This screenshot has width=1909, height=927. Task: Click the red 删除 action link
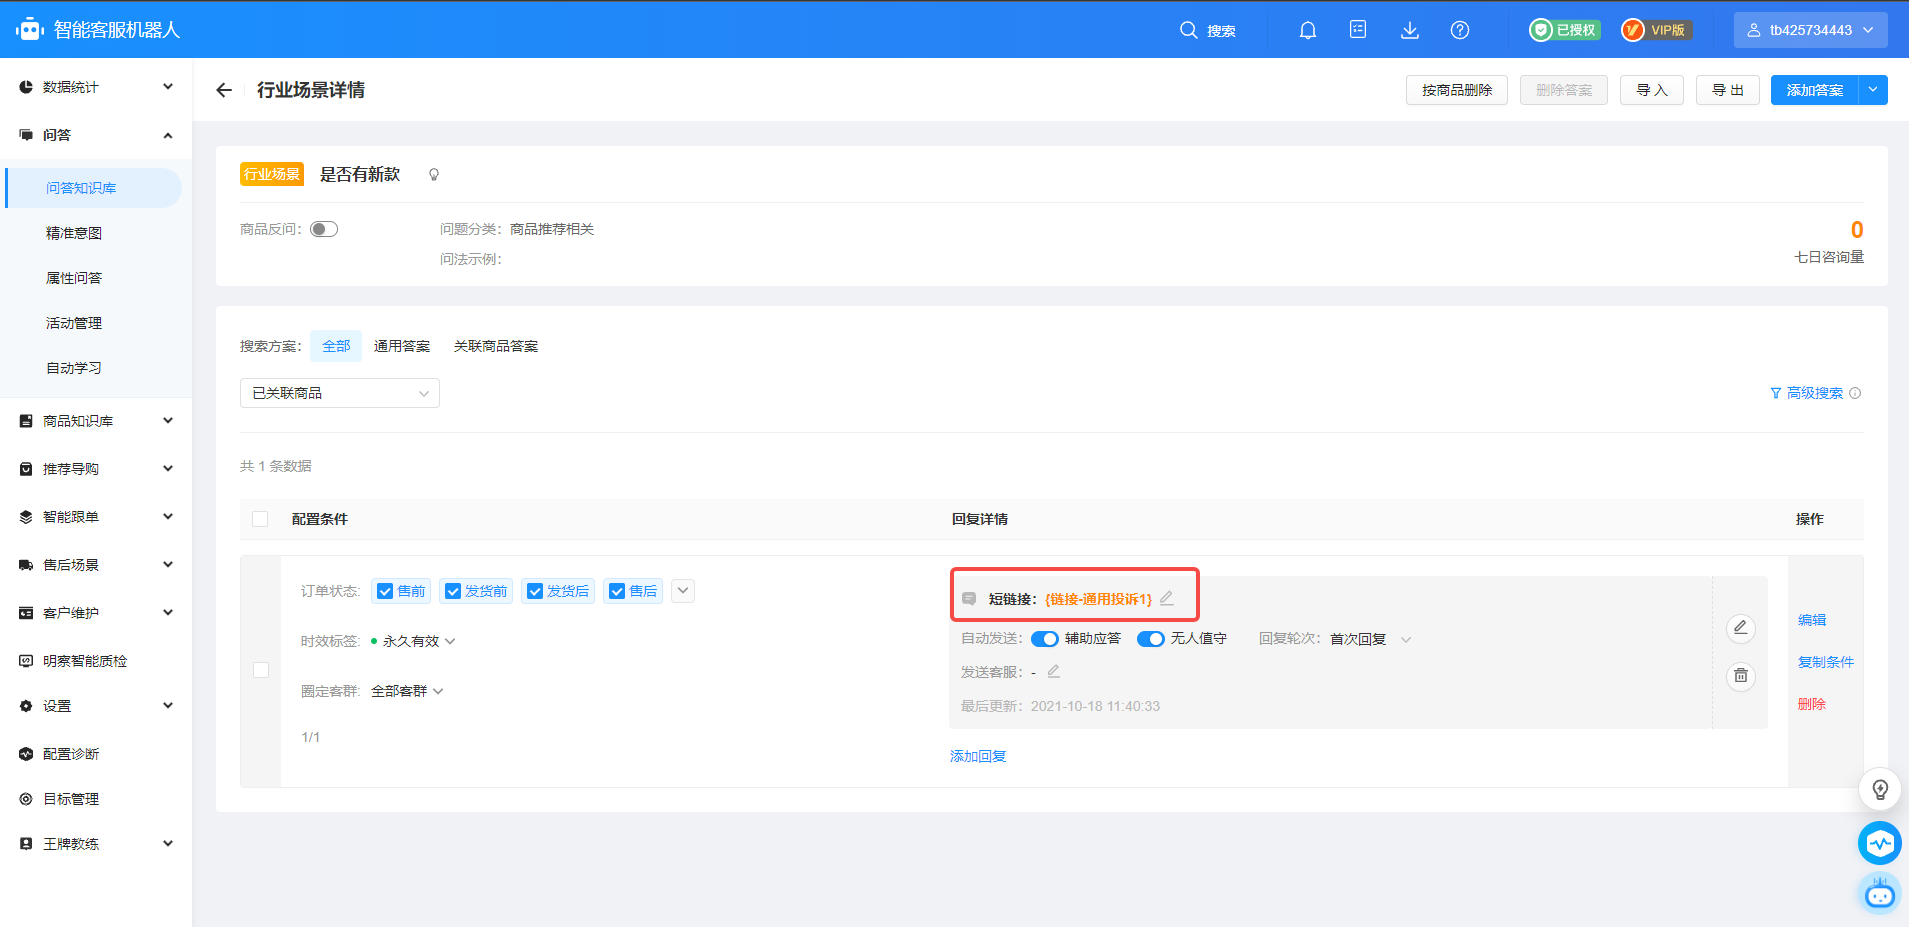coord(1812,704)
